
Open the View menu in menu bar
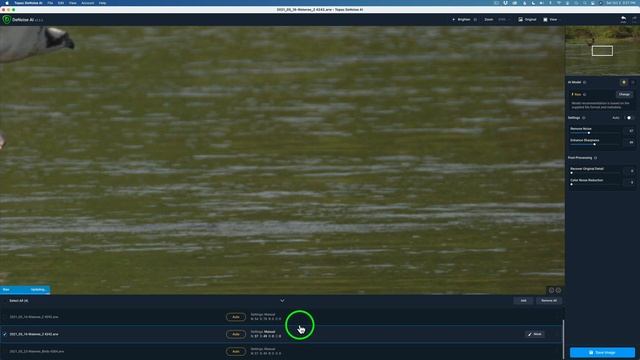(73, 3)
